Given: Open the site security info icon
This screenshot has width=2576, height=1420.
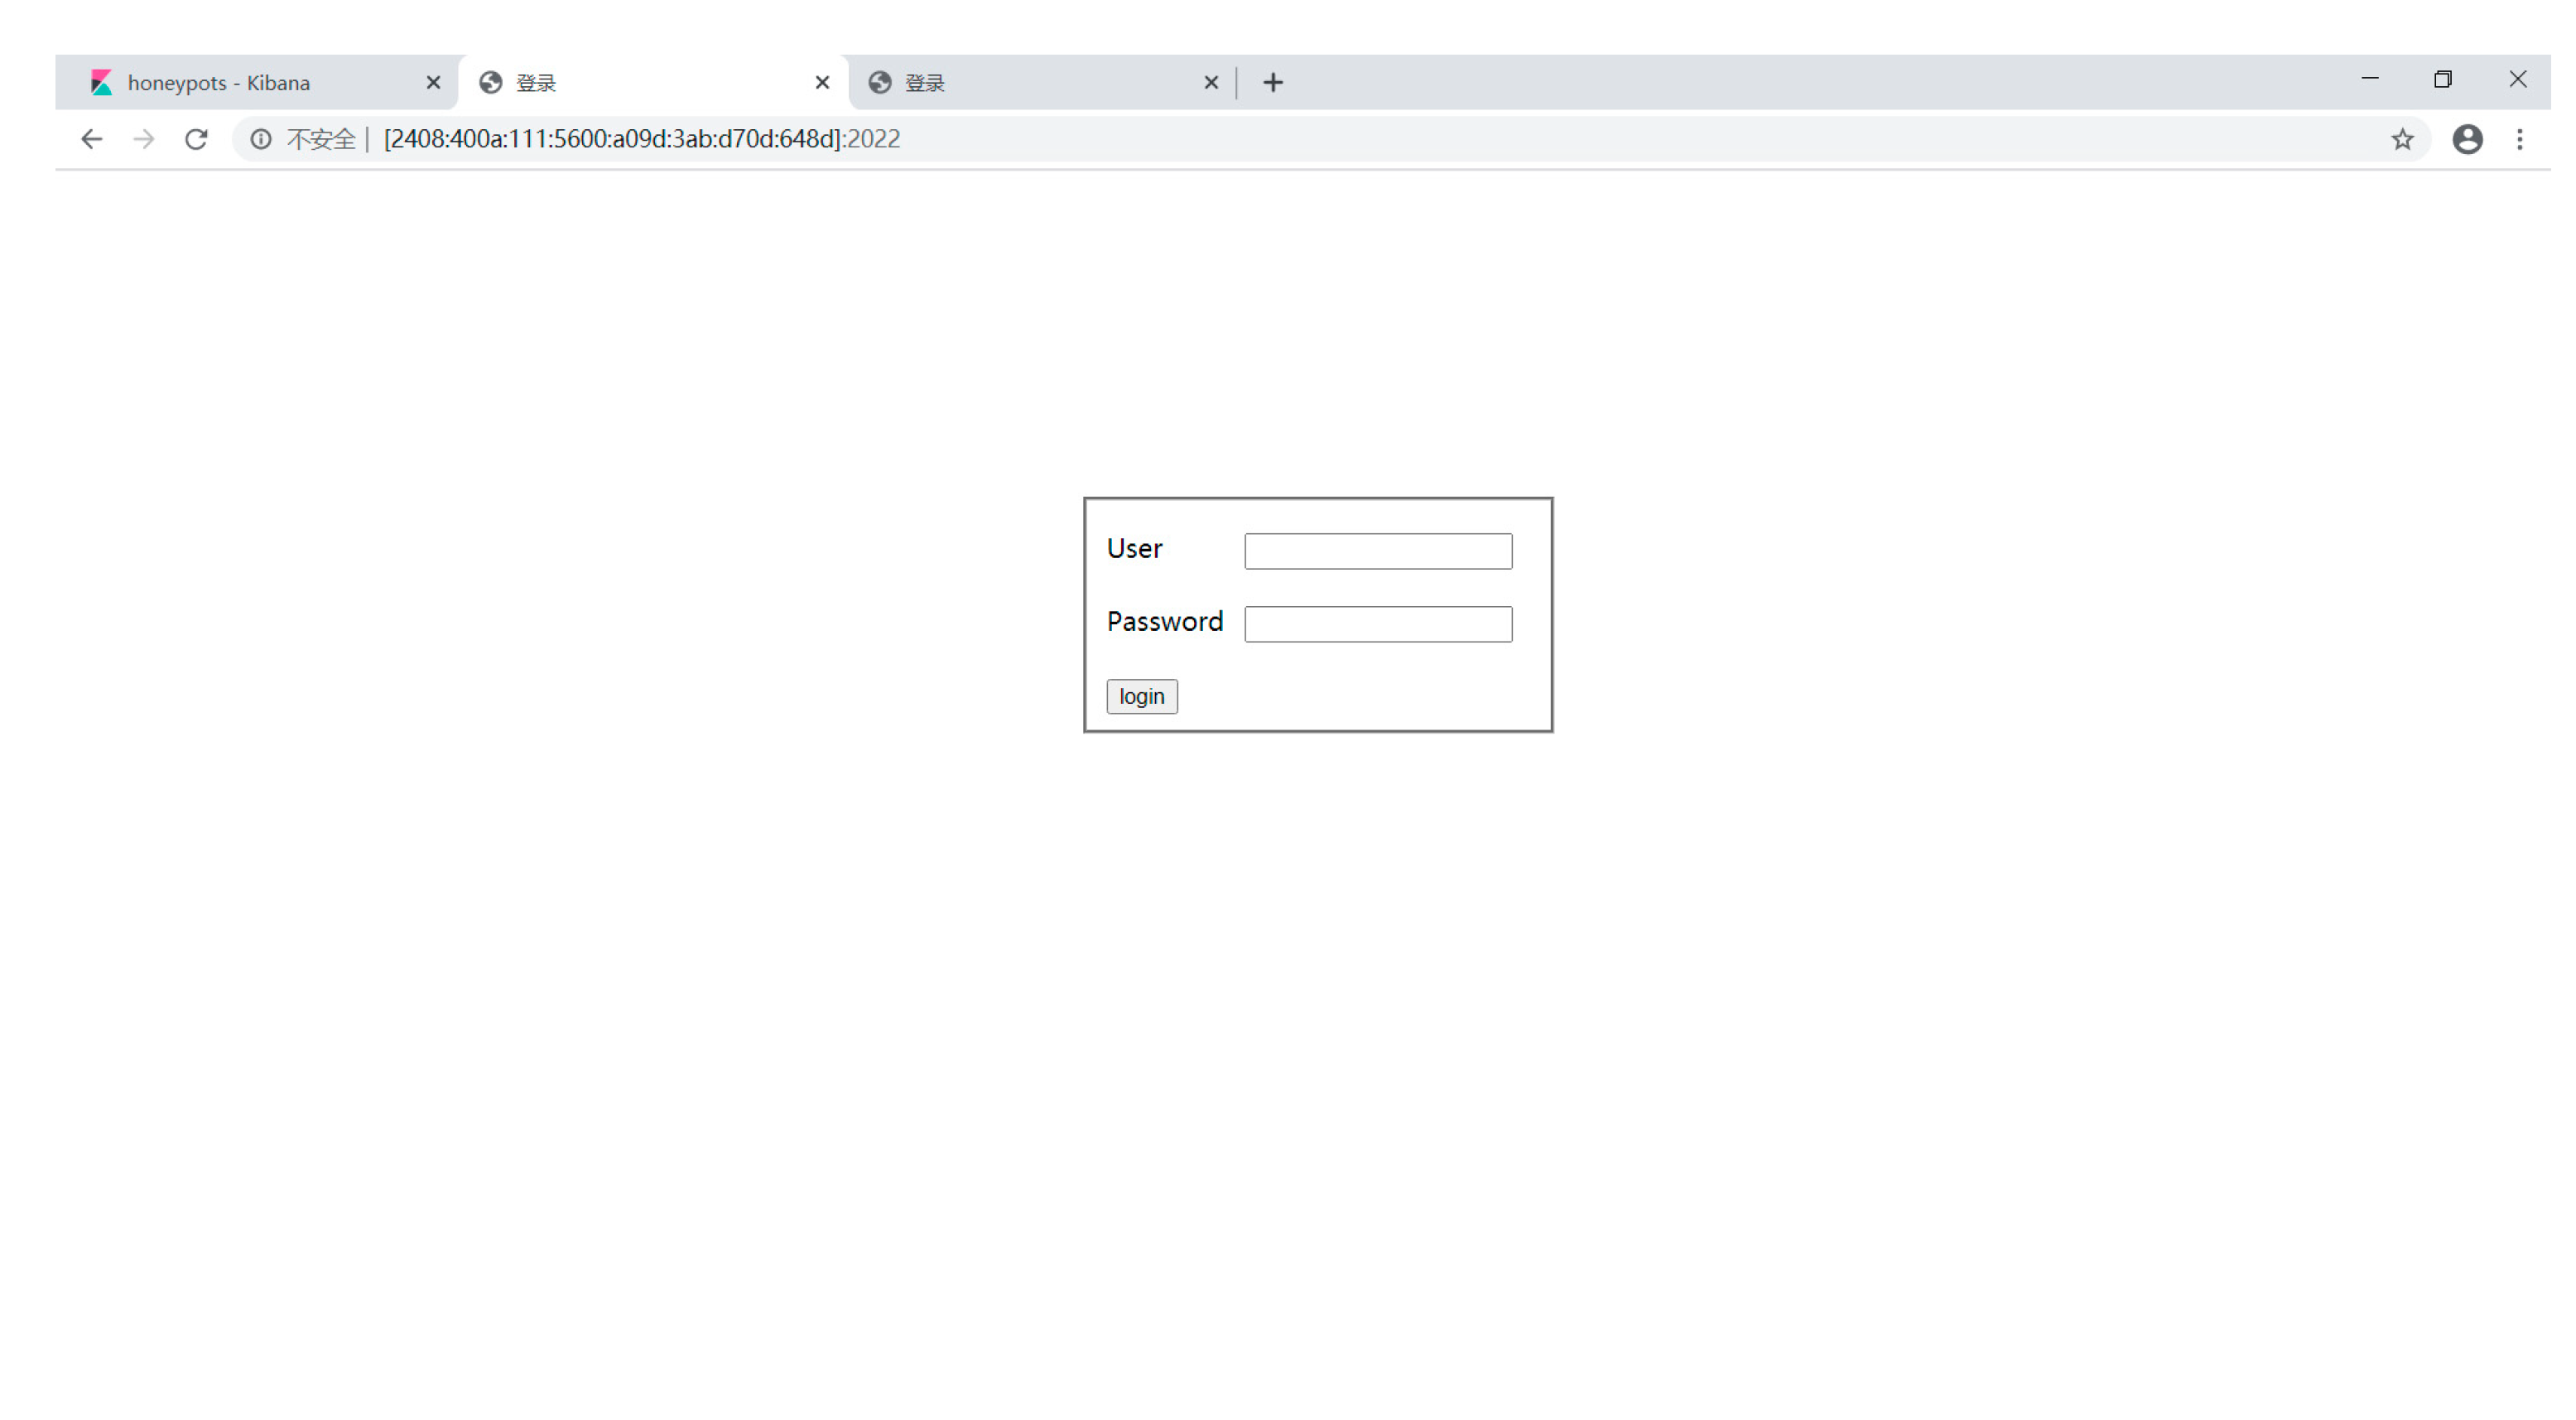Looking at the screenshot, I should [261, 139].
